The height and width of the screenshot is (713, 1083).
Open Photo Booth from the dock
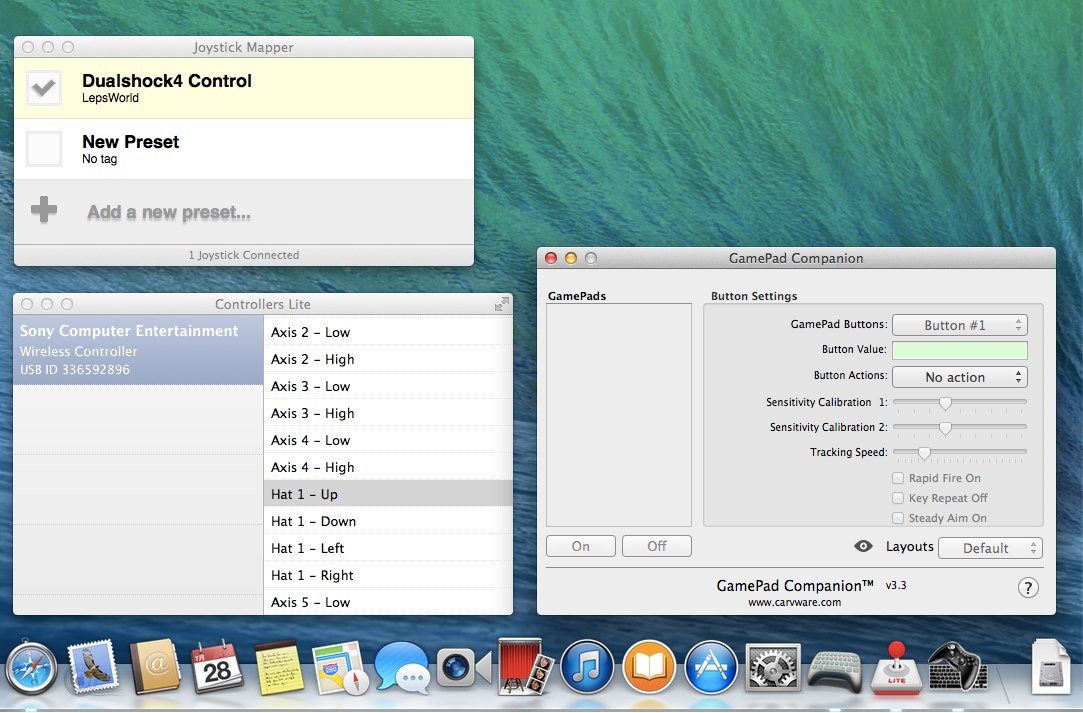coord(525,665)
